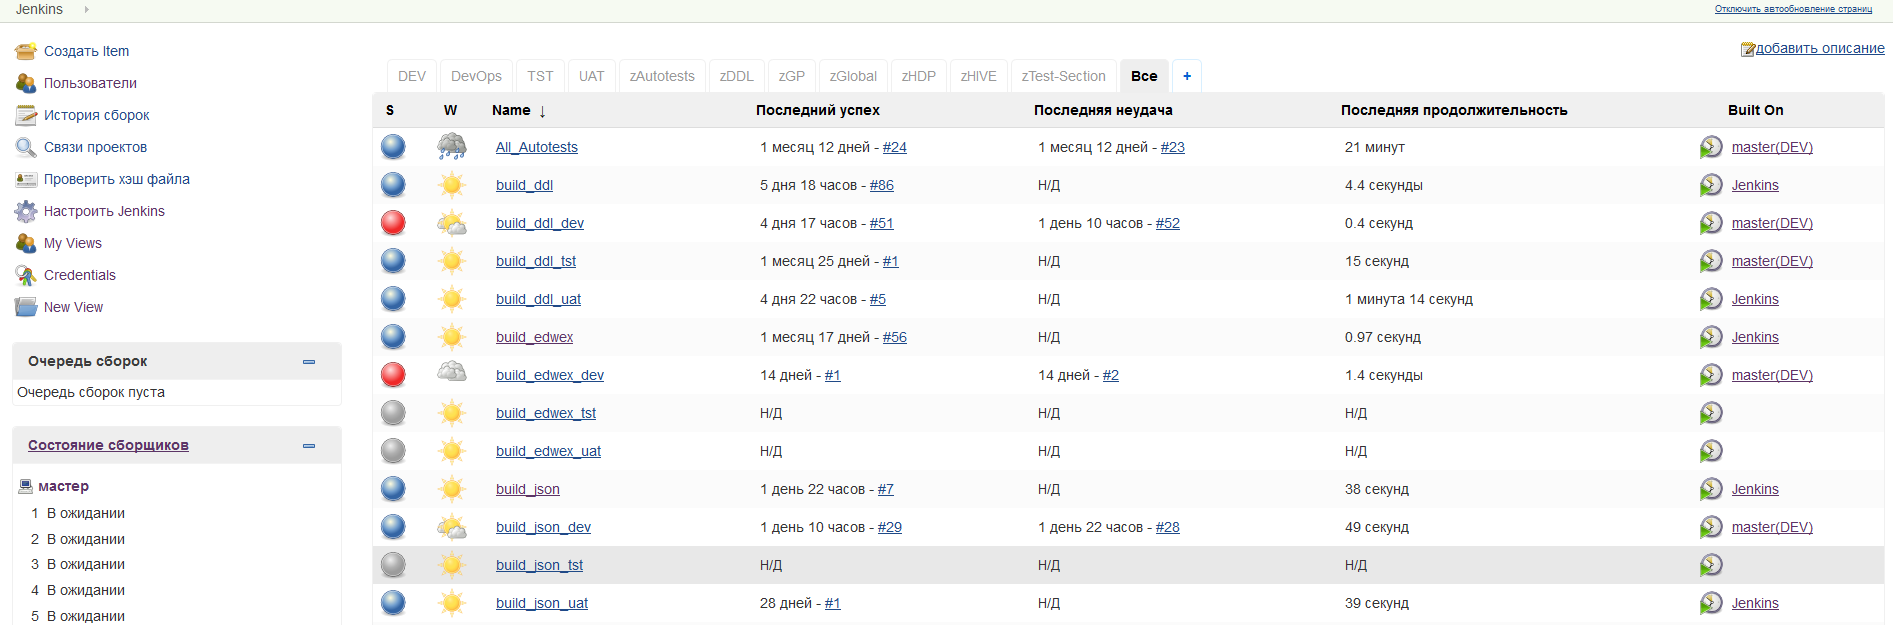Viewport: 1893px width, 625px height.
Task: Schedule build for All_Autotests row
Action: (1710, 147)
